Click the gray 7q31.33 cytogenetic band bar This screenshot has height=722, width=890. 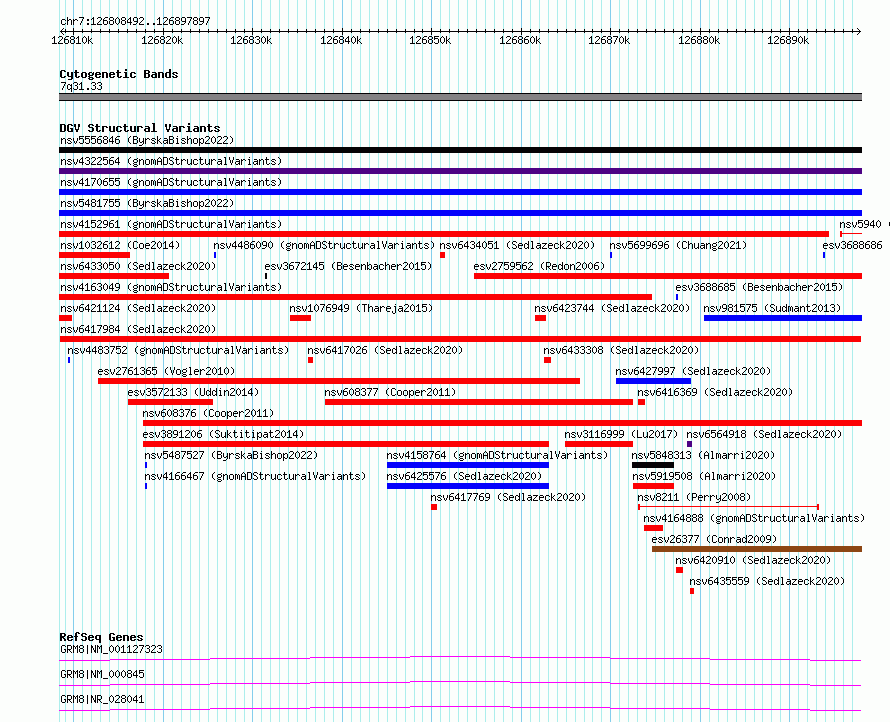point(460,97)
